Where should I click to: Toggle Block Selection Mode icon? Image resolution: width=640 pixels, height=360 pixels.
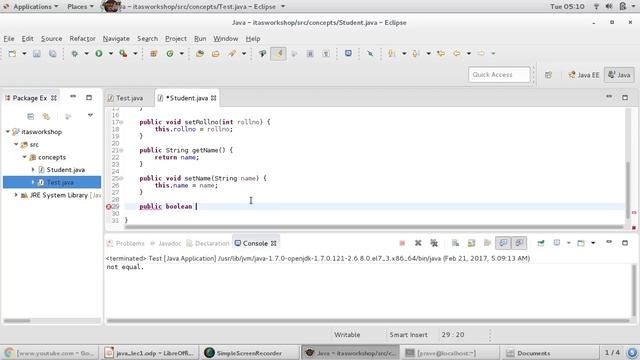[x=310, y=53]
